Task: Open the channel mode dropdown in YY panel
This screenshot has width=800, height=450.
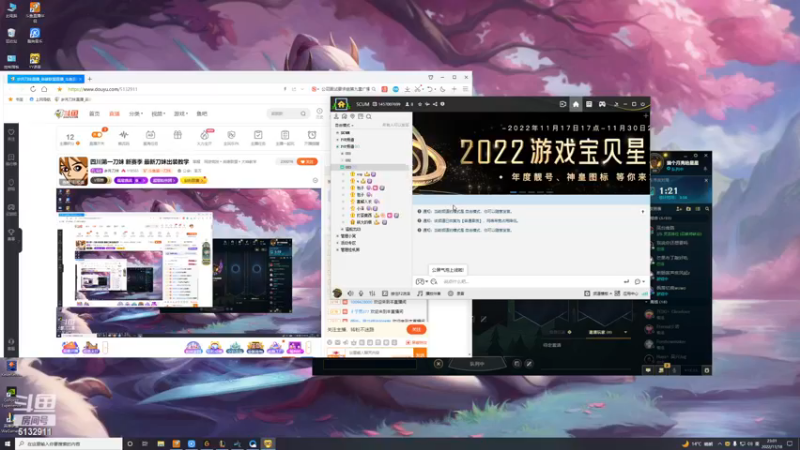Action: point(344,125)
